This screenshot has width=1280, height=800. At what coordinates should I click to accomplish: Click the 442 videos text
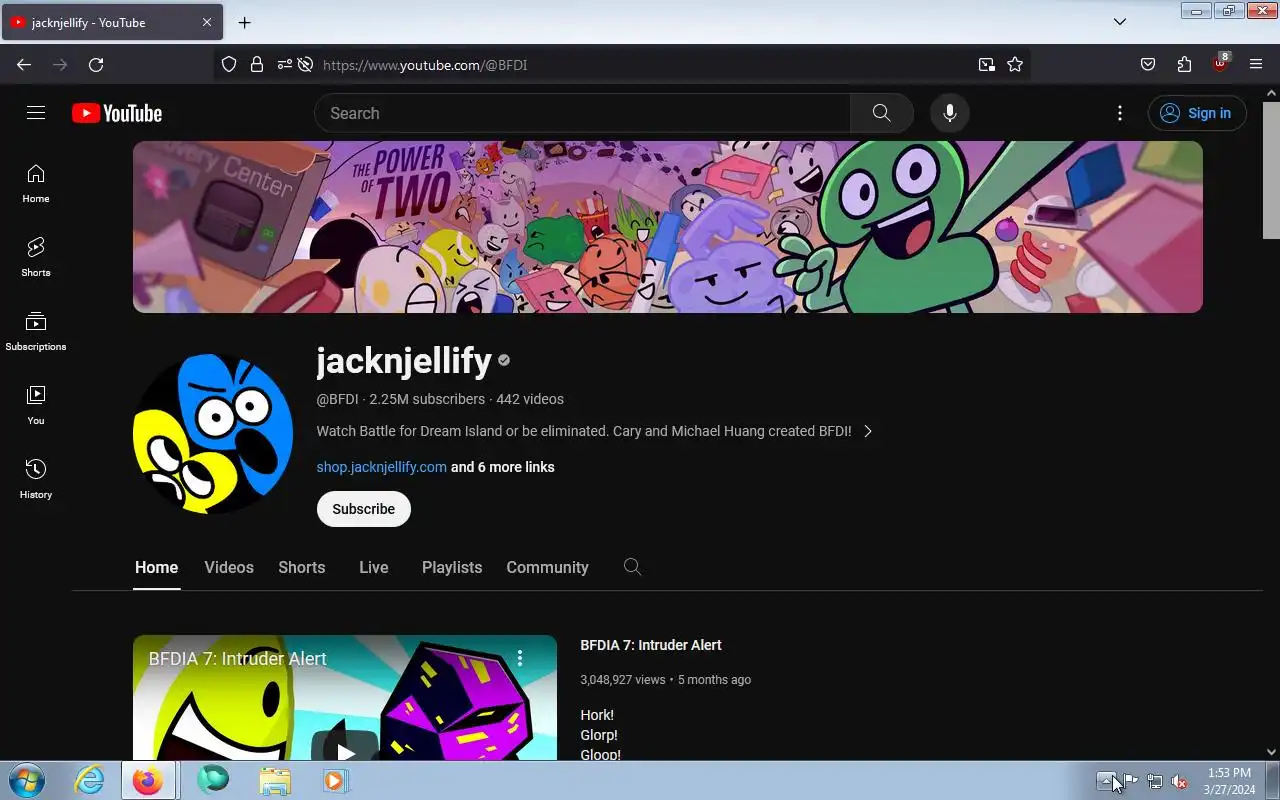[x=530, y=399]
